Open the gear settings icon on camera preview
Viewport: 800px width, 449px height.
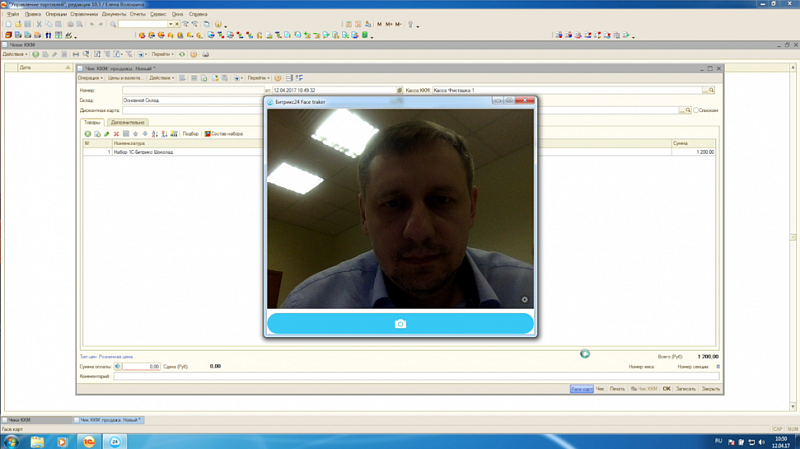[x=524, y=300]
